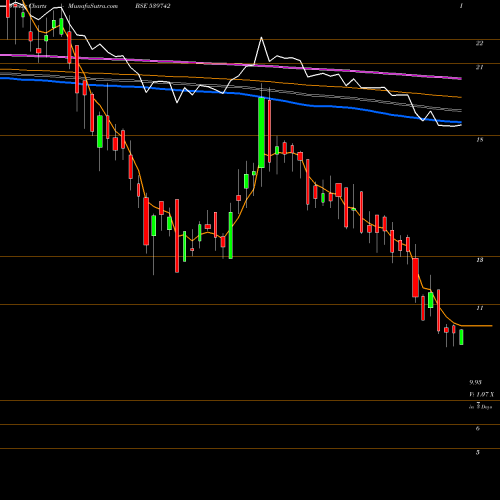500x500 pixels.
Task: Click the 5 price axis label
Action: click(478, 452)
